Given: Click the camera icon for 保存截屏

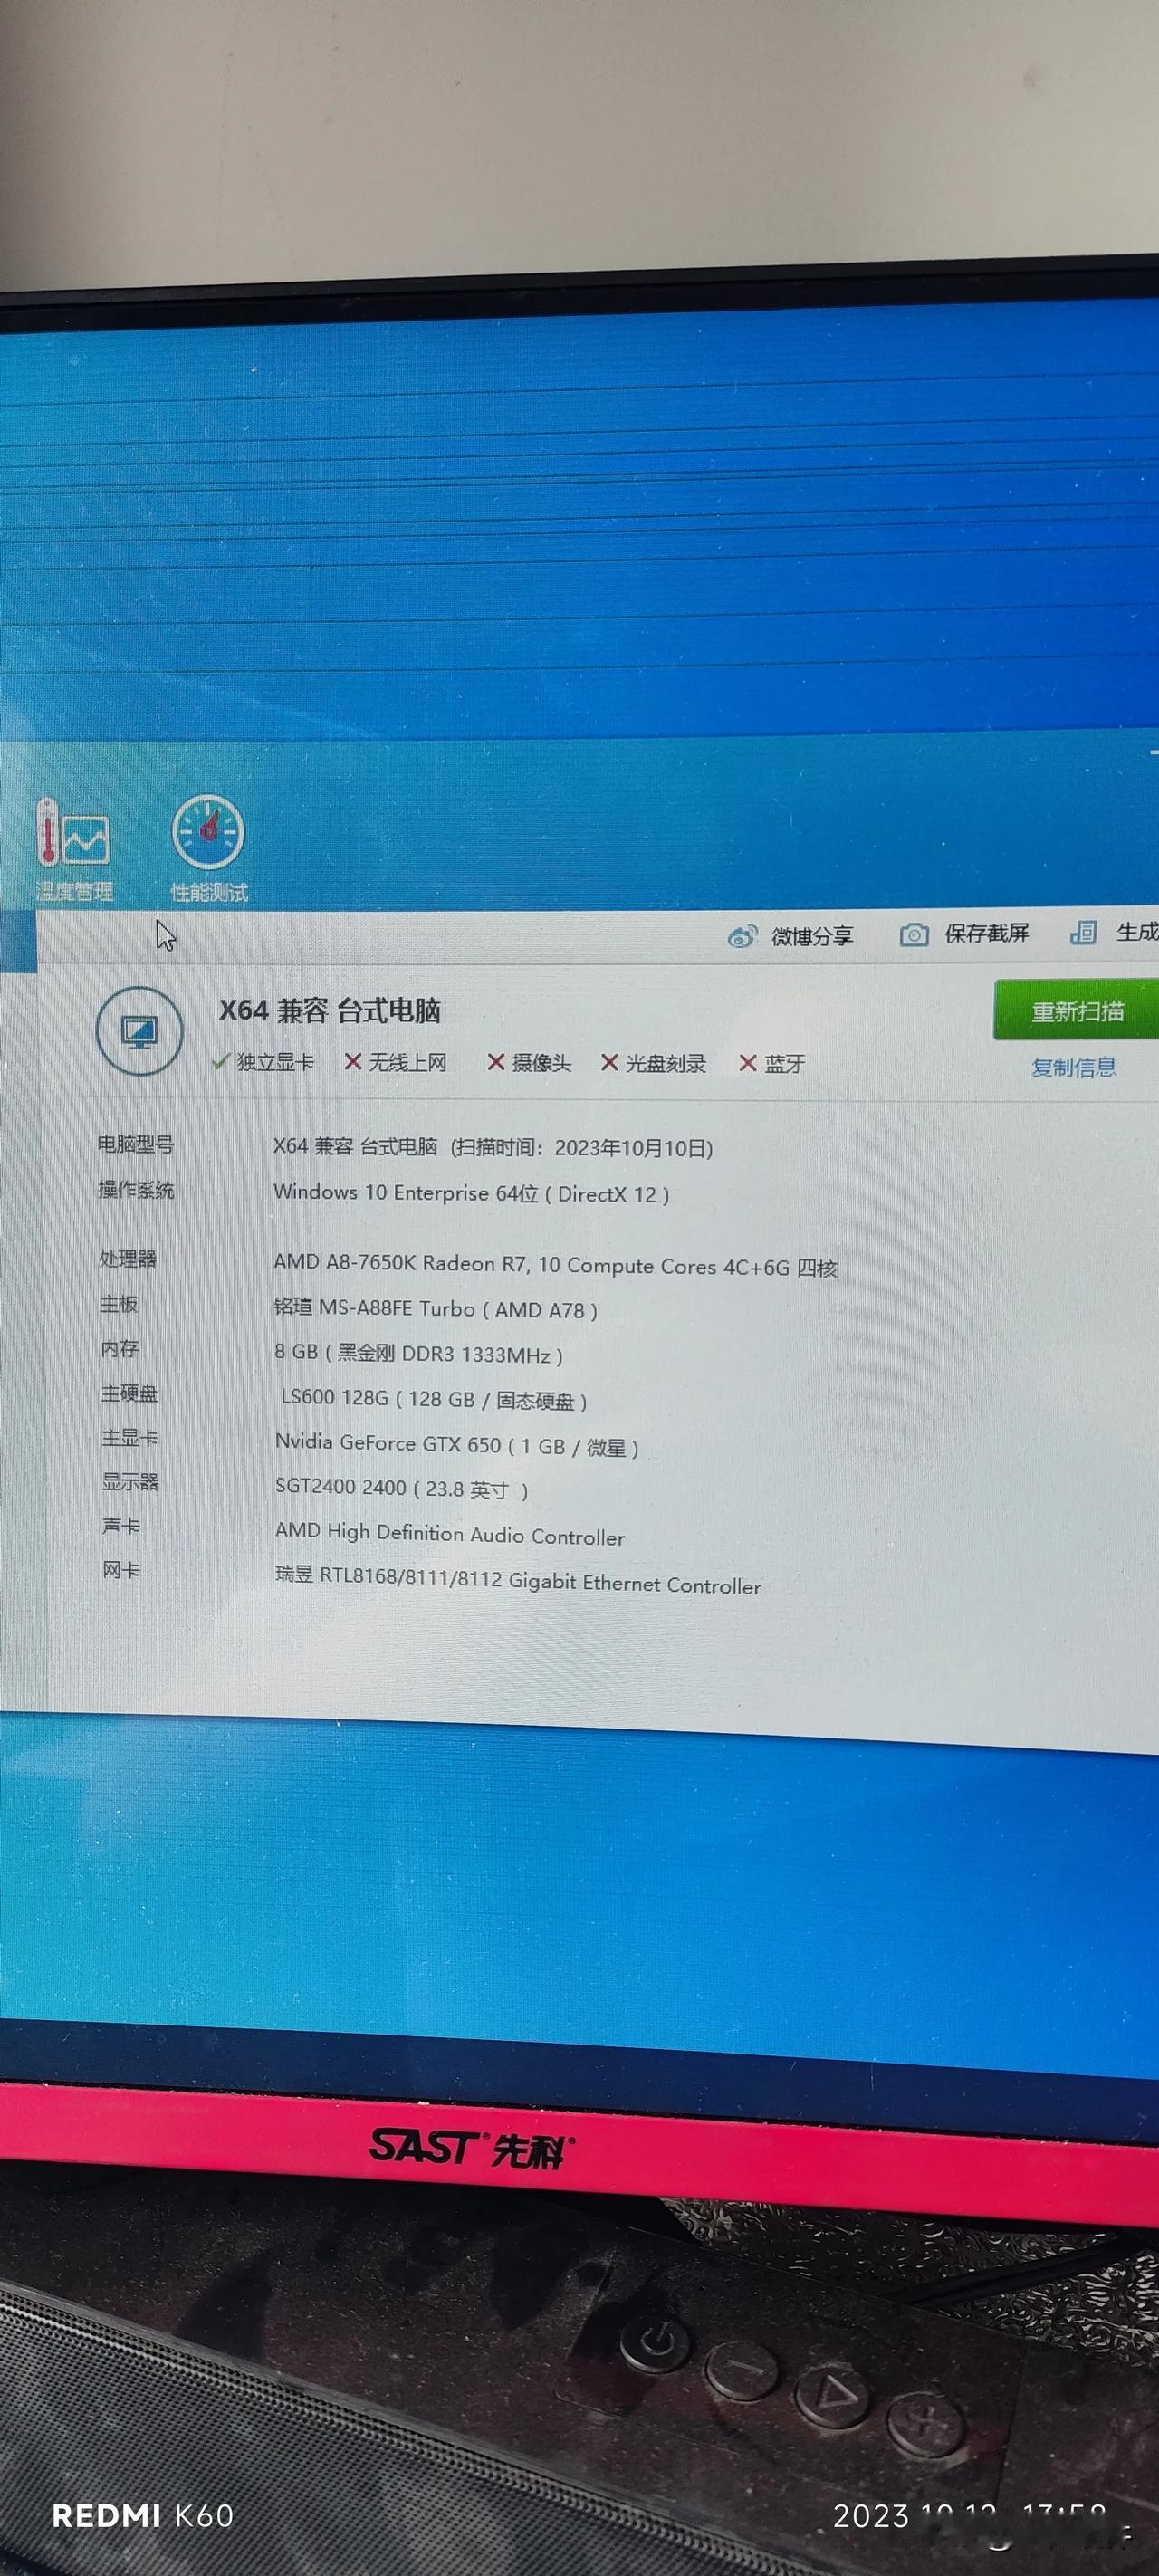Looking at the screenshot, I should [913, 935].
